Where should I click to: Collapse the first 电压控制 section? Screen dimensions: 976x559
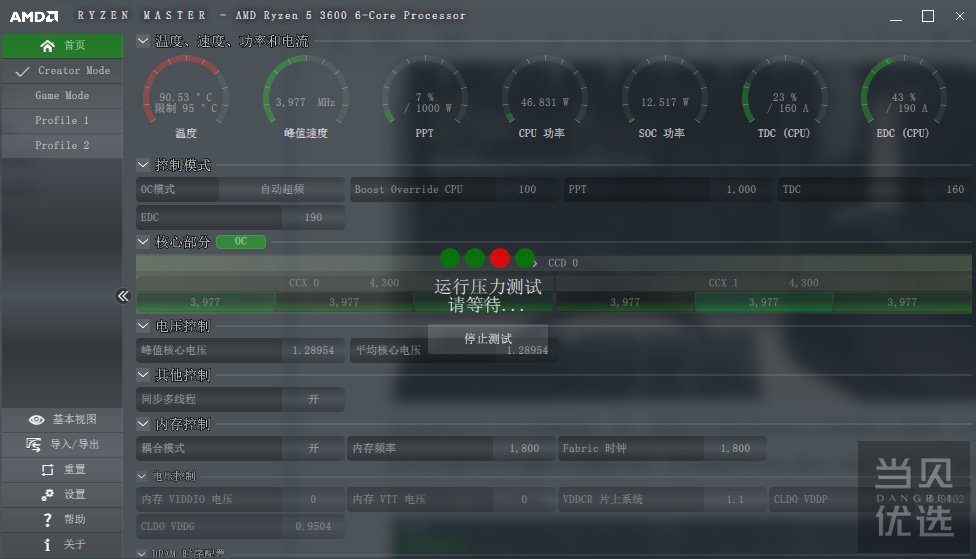coord(143,326)
